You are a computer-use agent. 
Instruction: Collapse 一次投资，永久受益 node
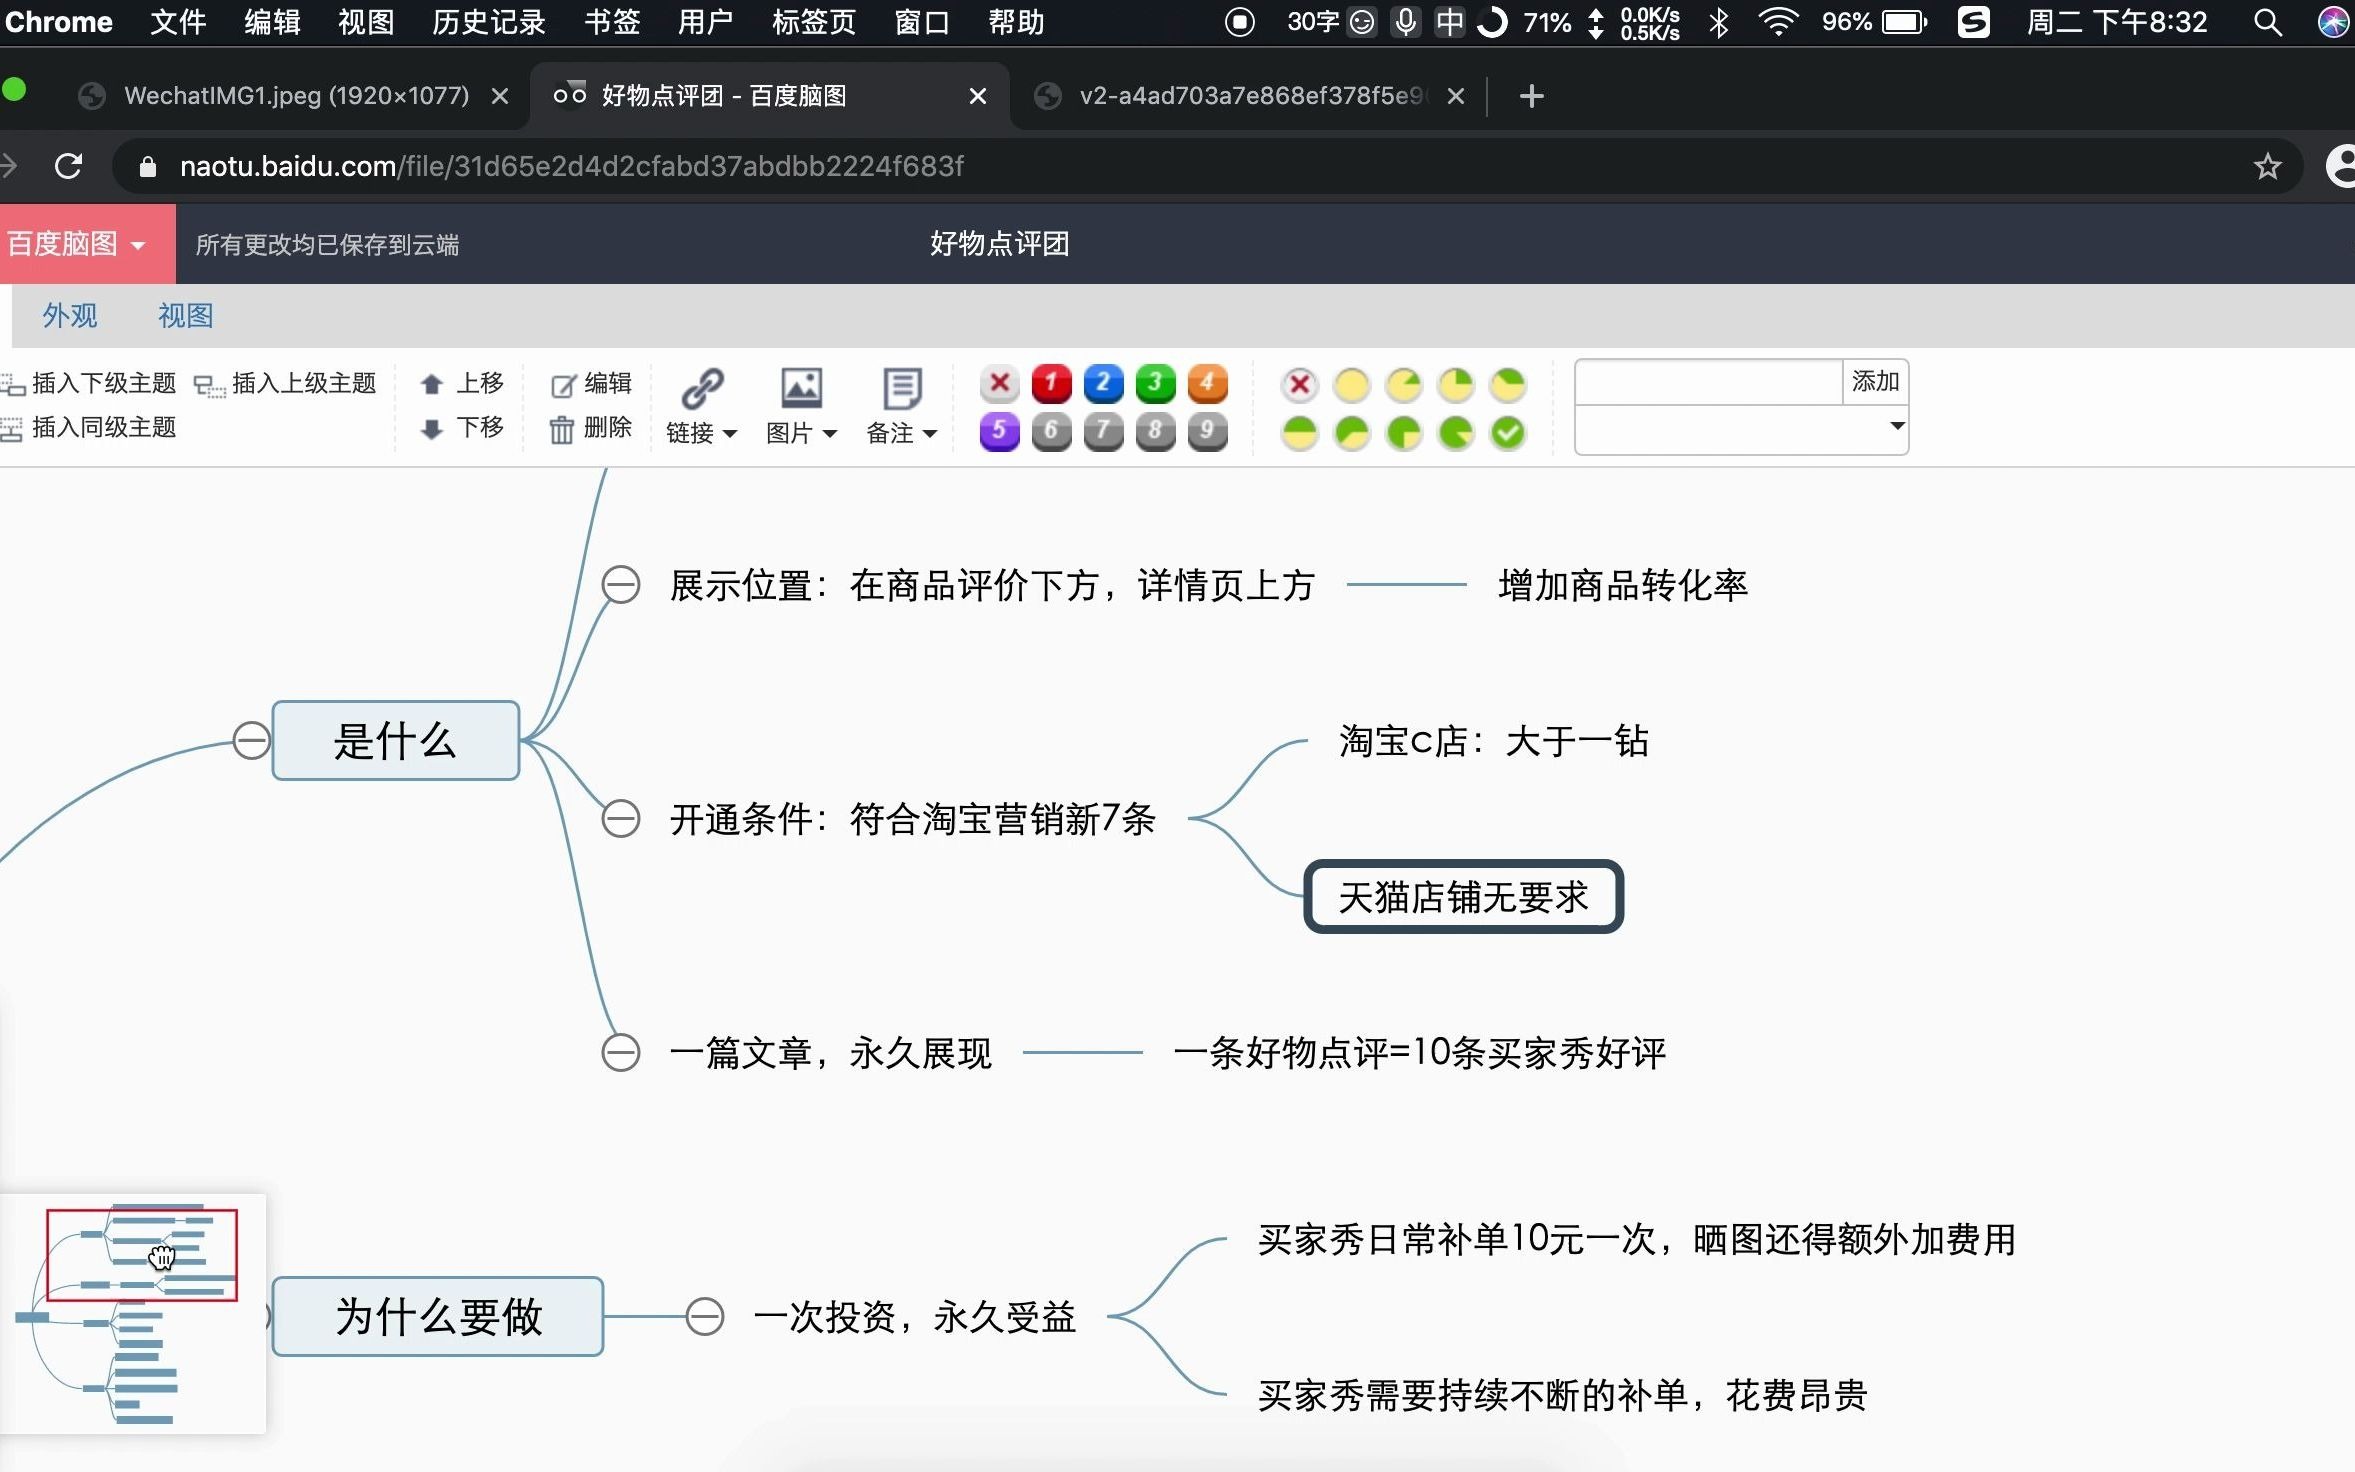pyautogui.click(x=705, y=1316)
